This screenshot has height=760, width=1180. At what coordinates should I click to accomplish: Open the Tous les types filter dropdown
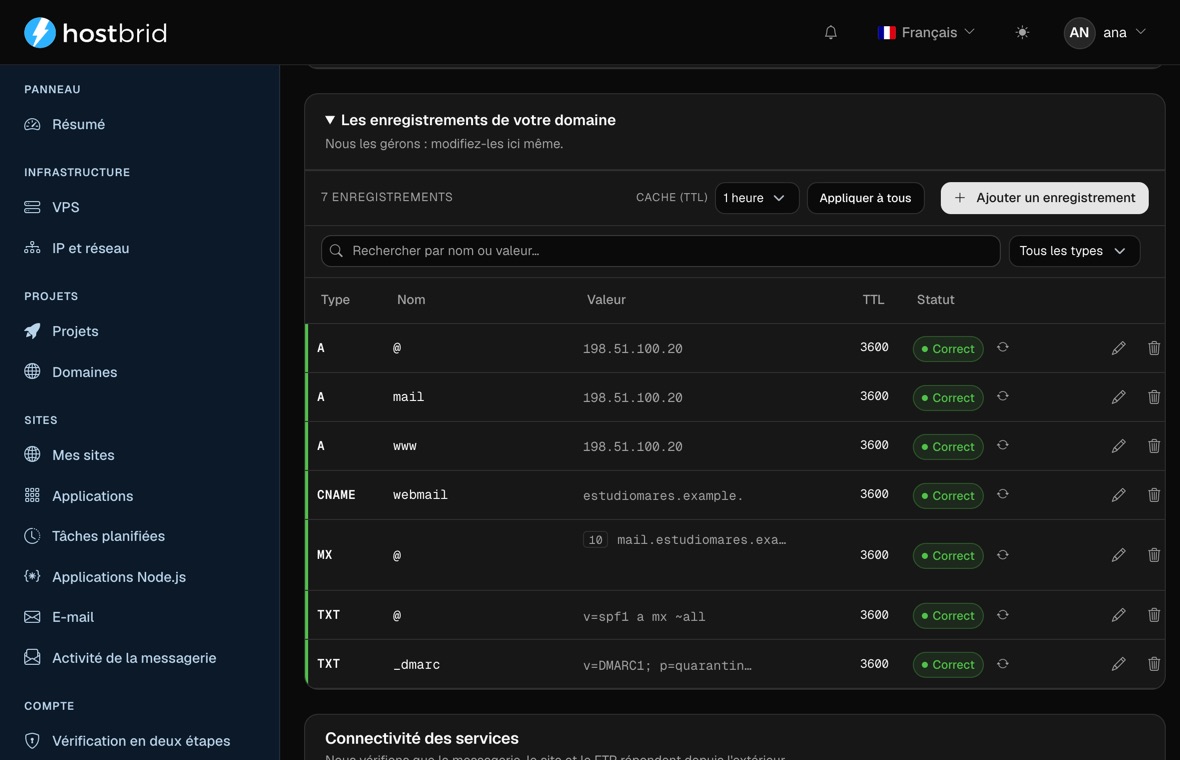[x=1074, y=251]
